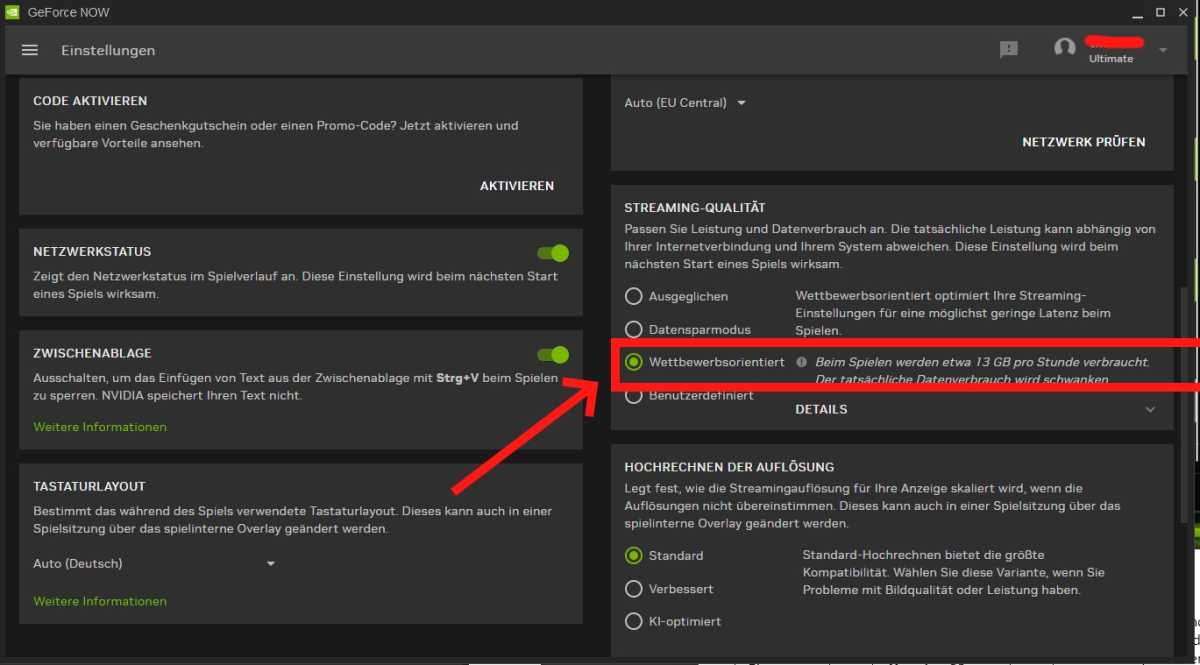Click the ZWISCHENABLAGE heading
1200x665 pixels.
coord(92,354)
